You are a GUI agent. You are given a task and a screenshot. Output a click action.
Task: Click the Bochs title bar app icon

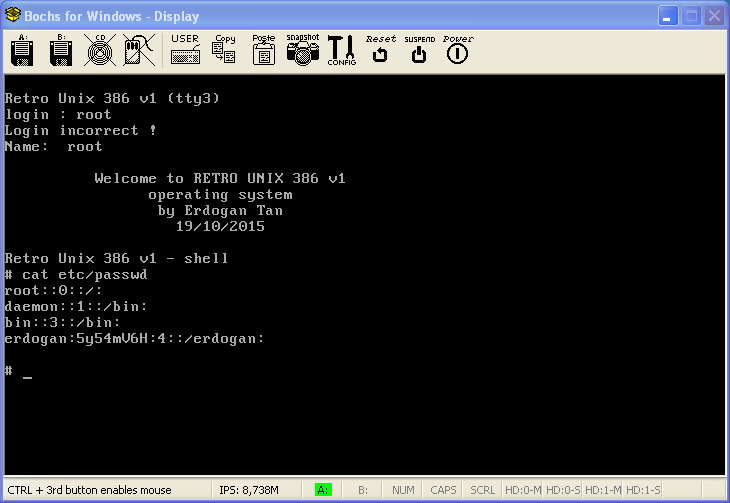point(13,16)
